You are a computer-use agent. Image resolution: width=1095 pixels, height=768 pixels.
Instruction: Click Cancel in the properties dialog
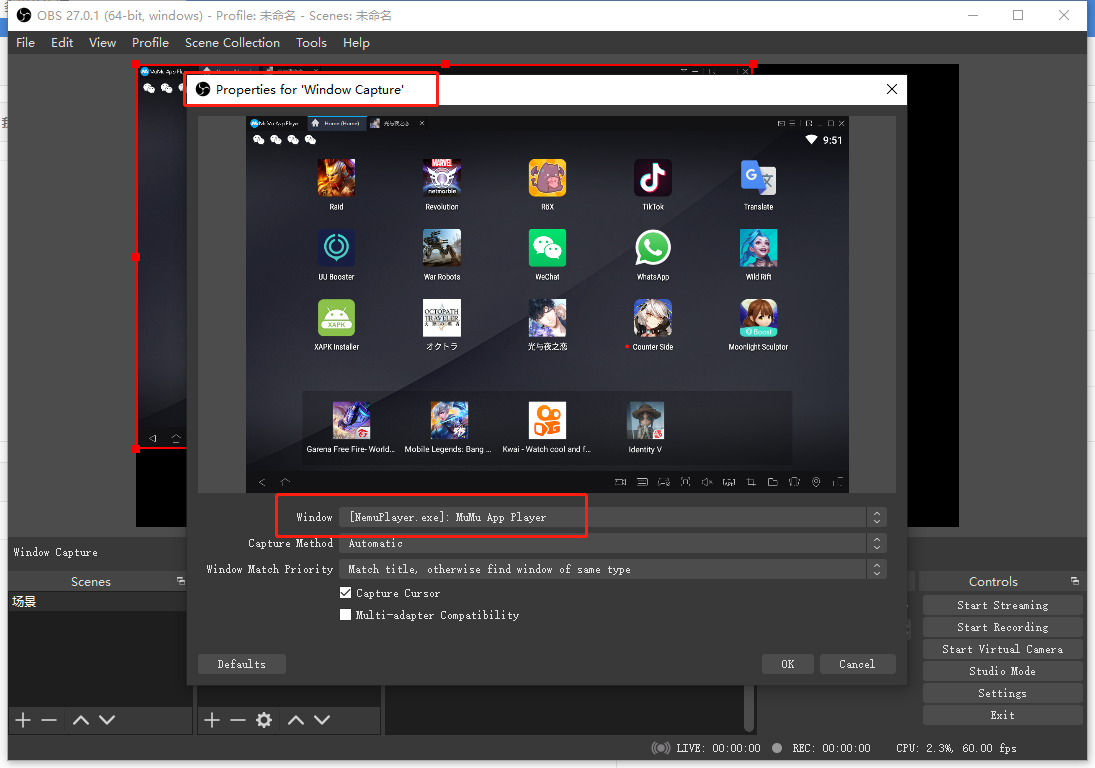[858, 664]
